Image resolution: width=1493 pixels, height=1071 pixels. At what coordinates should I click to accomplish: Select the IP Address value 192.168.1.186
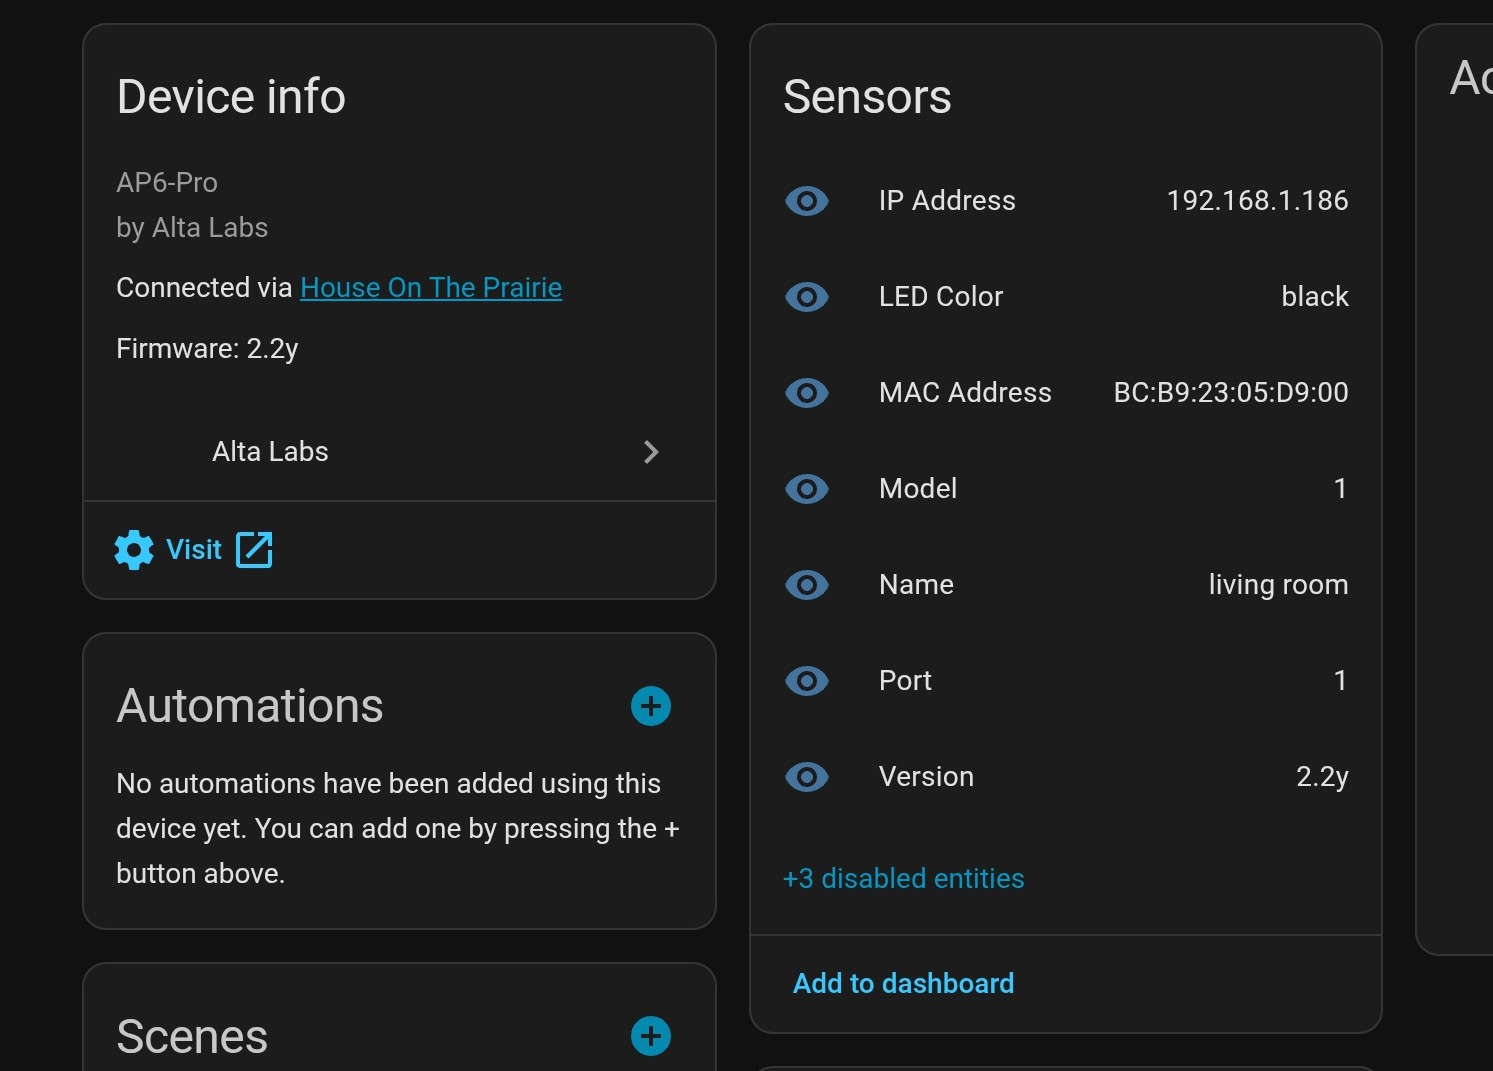(x=1257, y=201)
